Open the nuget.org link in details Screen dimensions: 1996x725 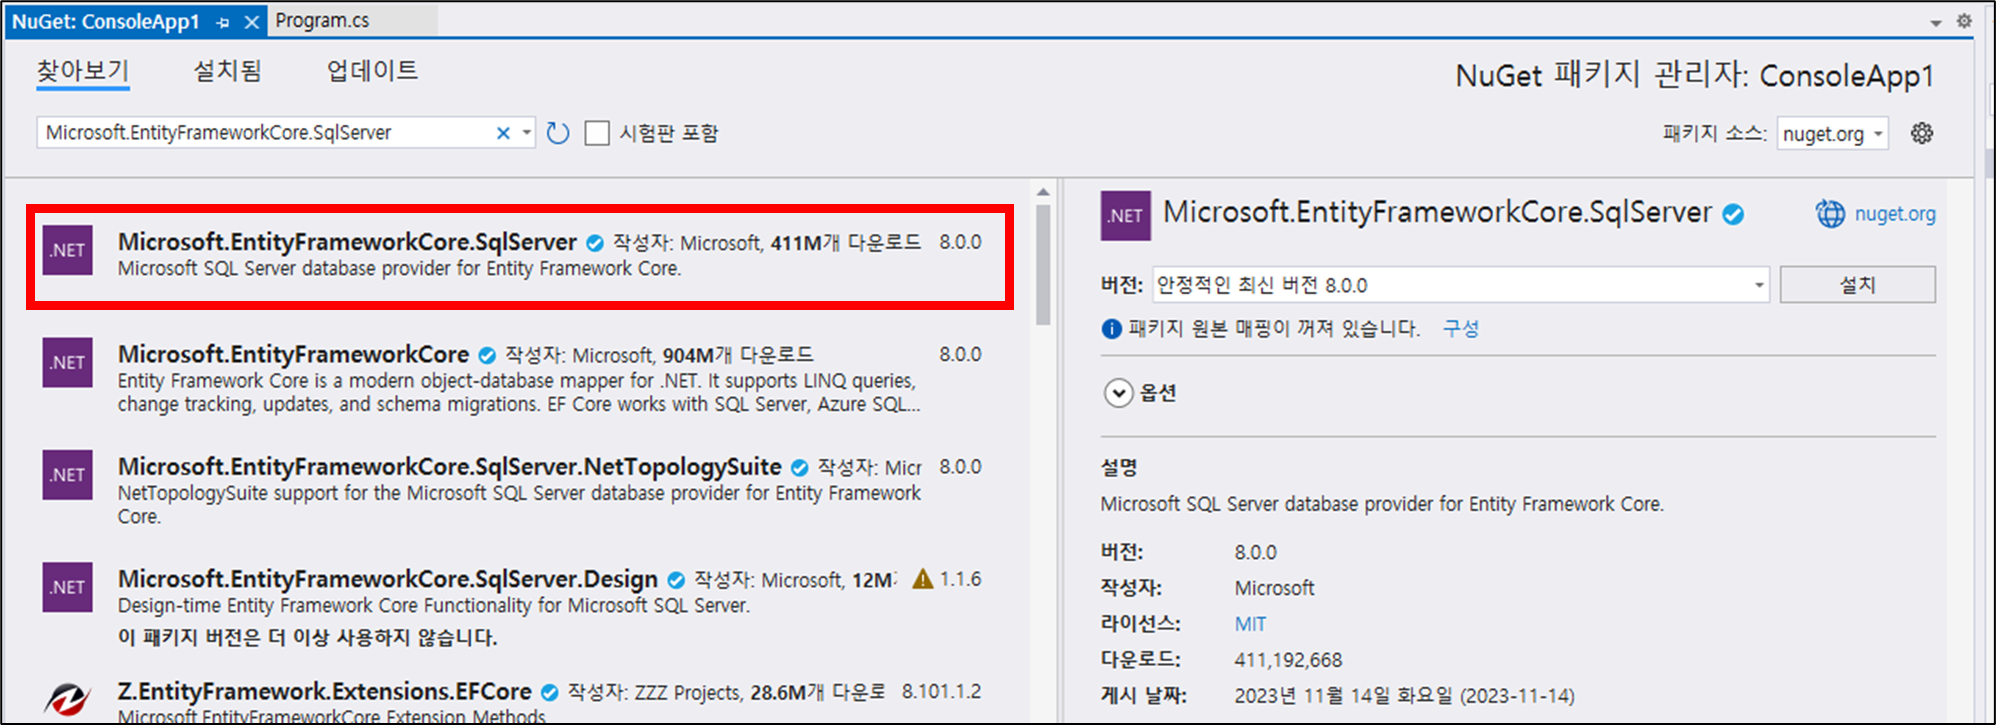1895,214
